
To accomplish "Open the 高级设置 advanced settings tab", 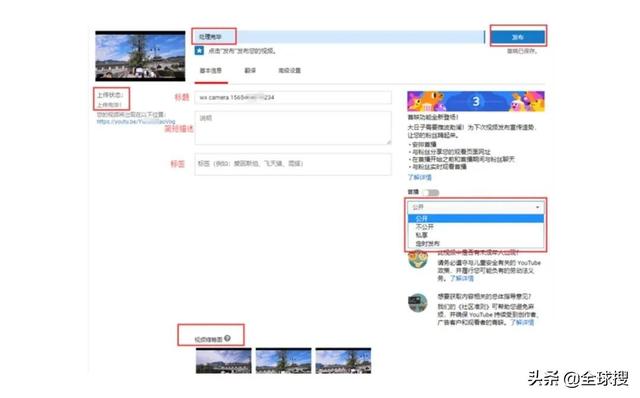I will [x=289, y=70].
